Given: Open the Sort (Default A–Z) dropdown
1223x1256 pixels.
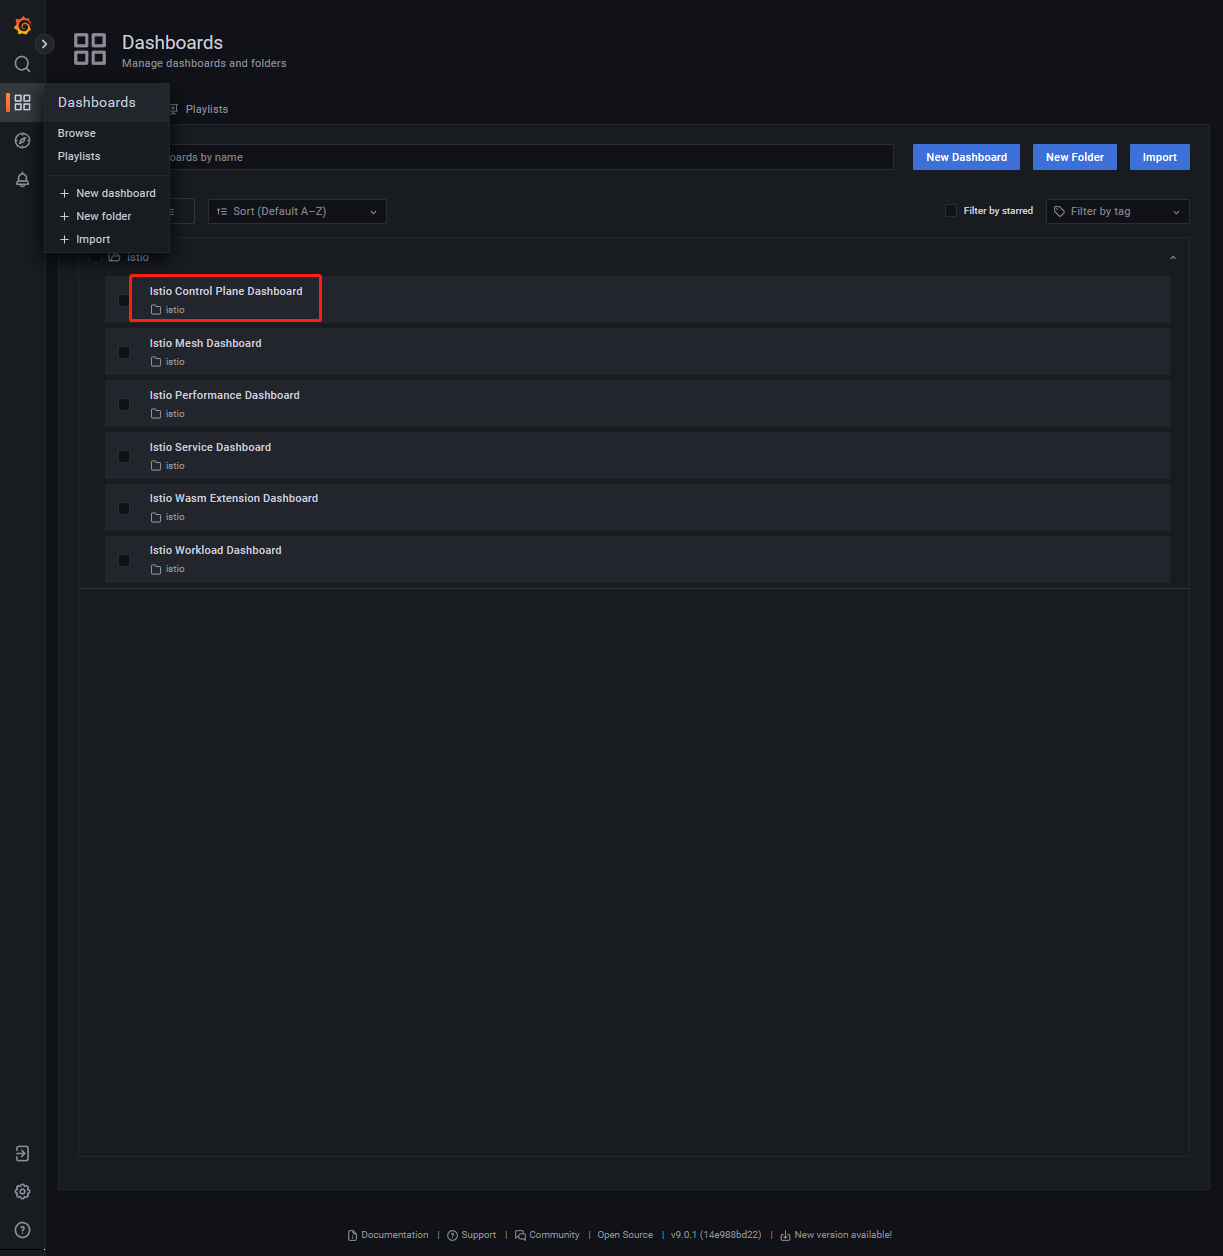Looking at the screenshot, I should [297, 211].
